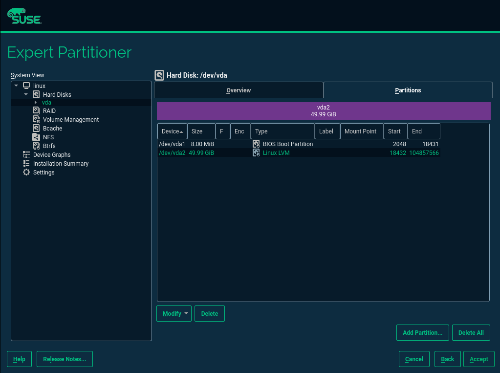Click the Bcache icon in the tree
This screenshot has width=500, height=373.
click(36, 128)
